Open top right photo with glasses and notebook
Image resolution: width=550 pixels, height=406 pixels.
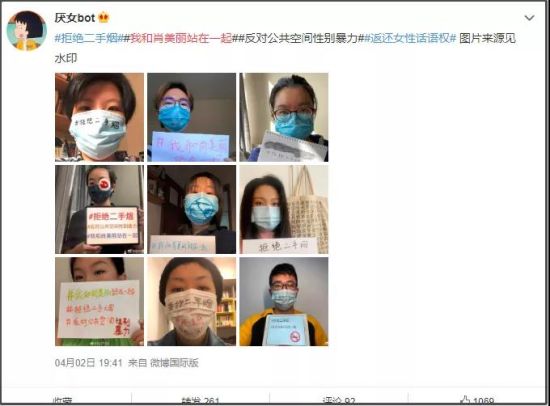(x=284, y=117)
